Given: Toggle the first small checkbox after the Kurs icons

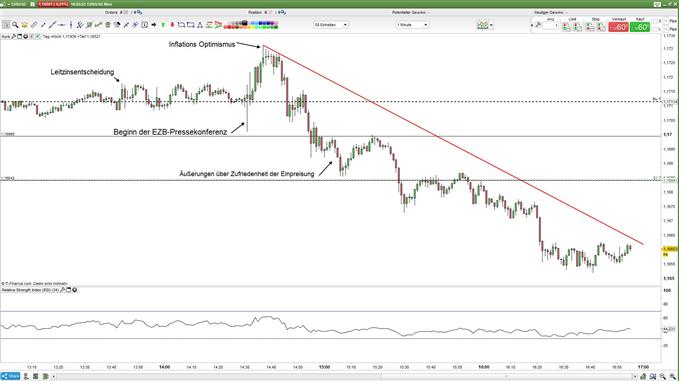Looking at the screenshot, I should [x=32, y=37].
